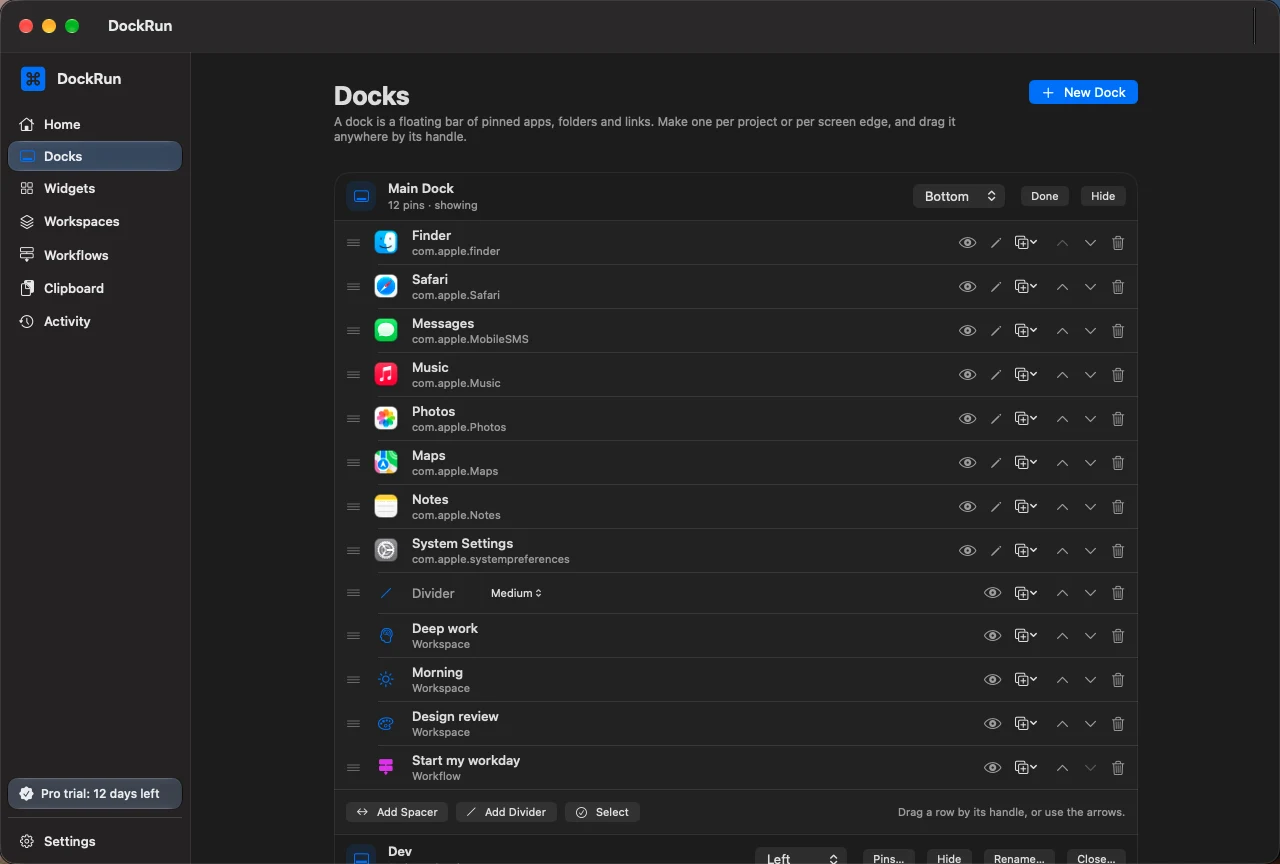This screenshot has height=864, width=1280.
Task: Switch to Workspaces in sidebar
Action: click(95, 221)
